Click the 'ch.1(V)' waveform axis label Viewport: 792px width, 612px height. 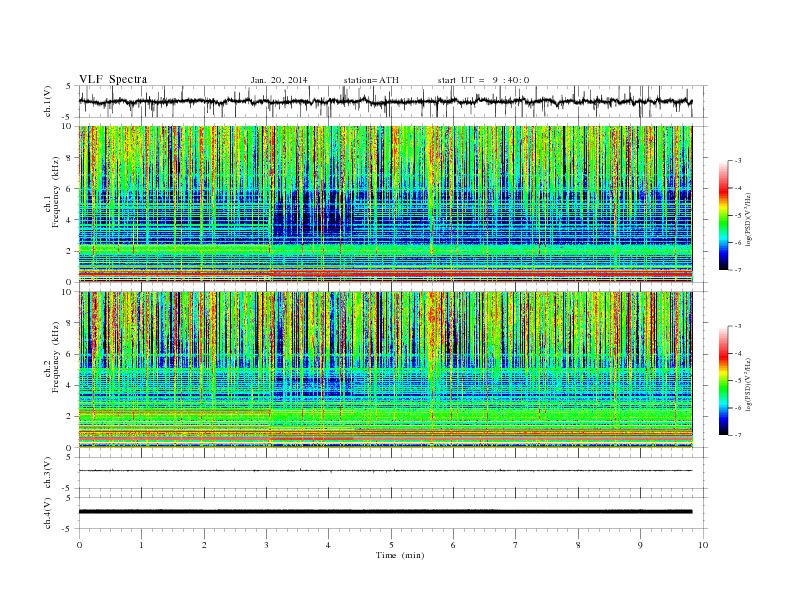[x=48, y=101]
